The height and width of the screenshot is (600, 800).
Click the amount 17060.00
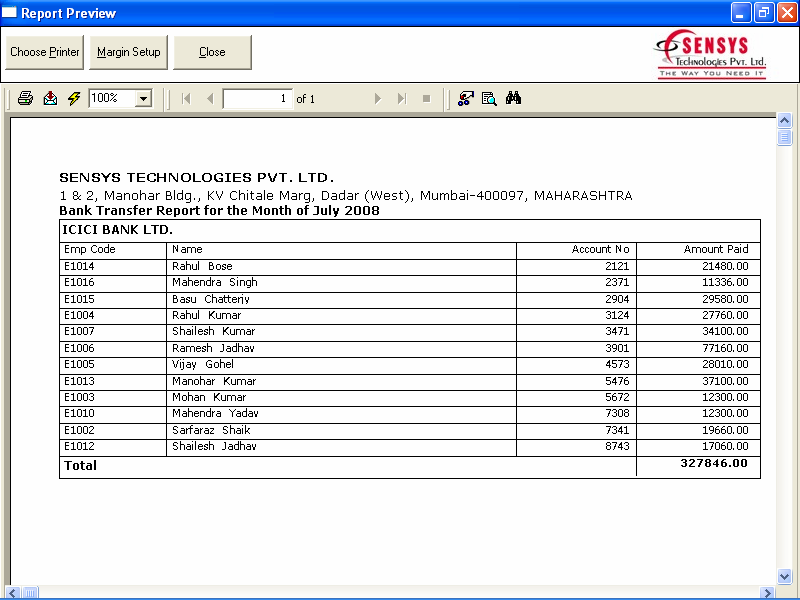[725, 446]
